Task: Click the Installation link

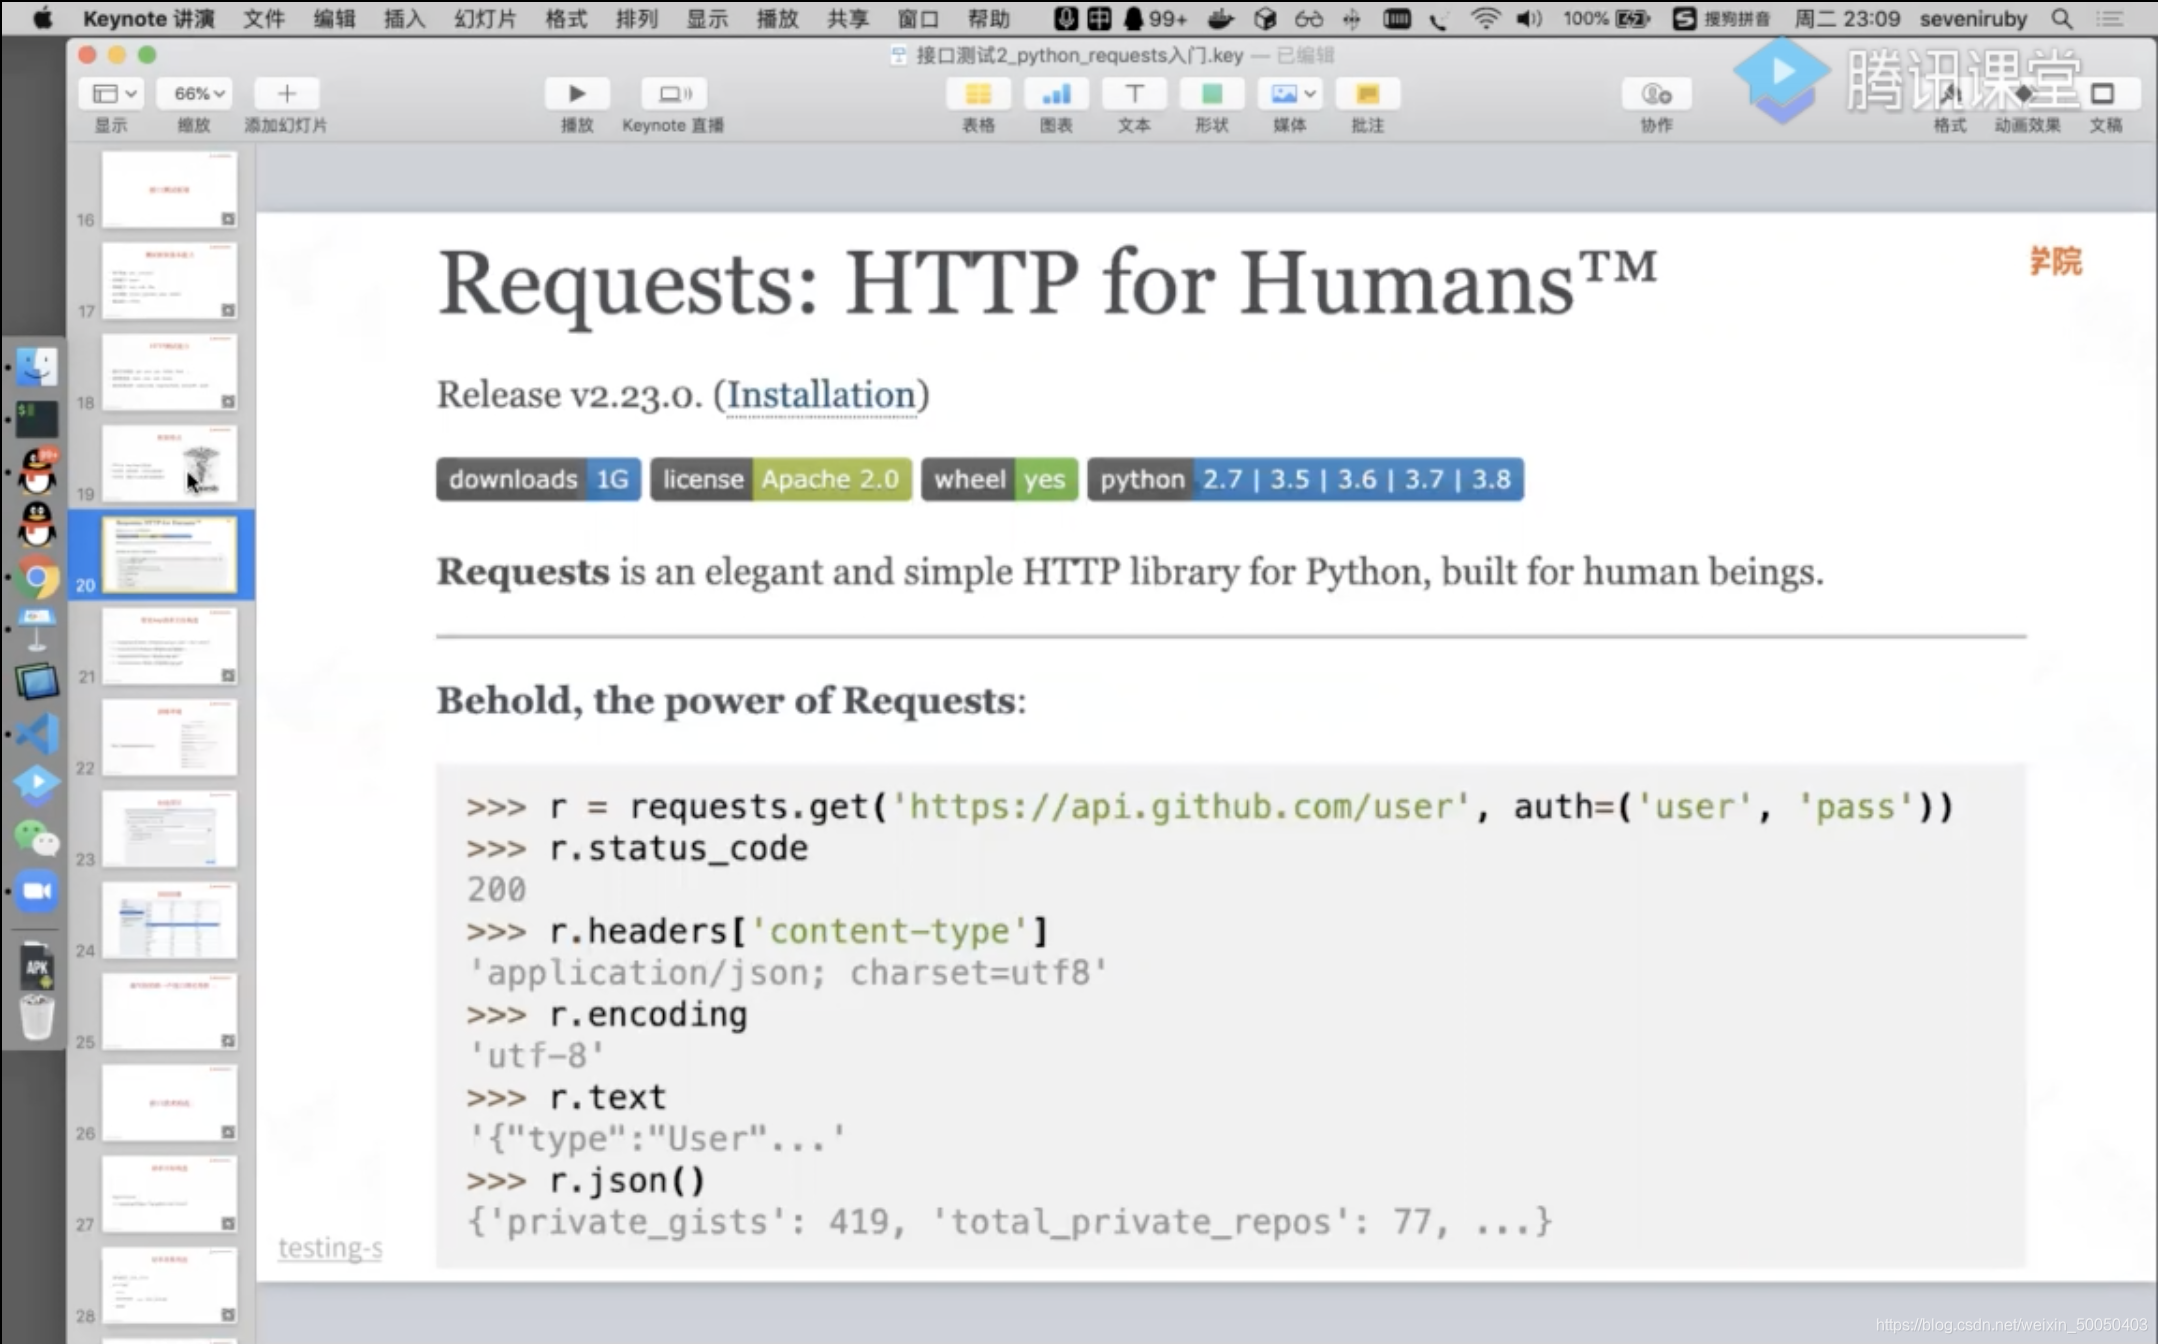Action: tap(821, 395)
